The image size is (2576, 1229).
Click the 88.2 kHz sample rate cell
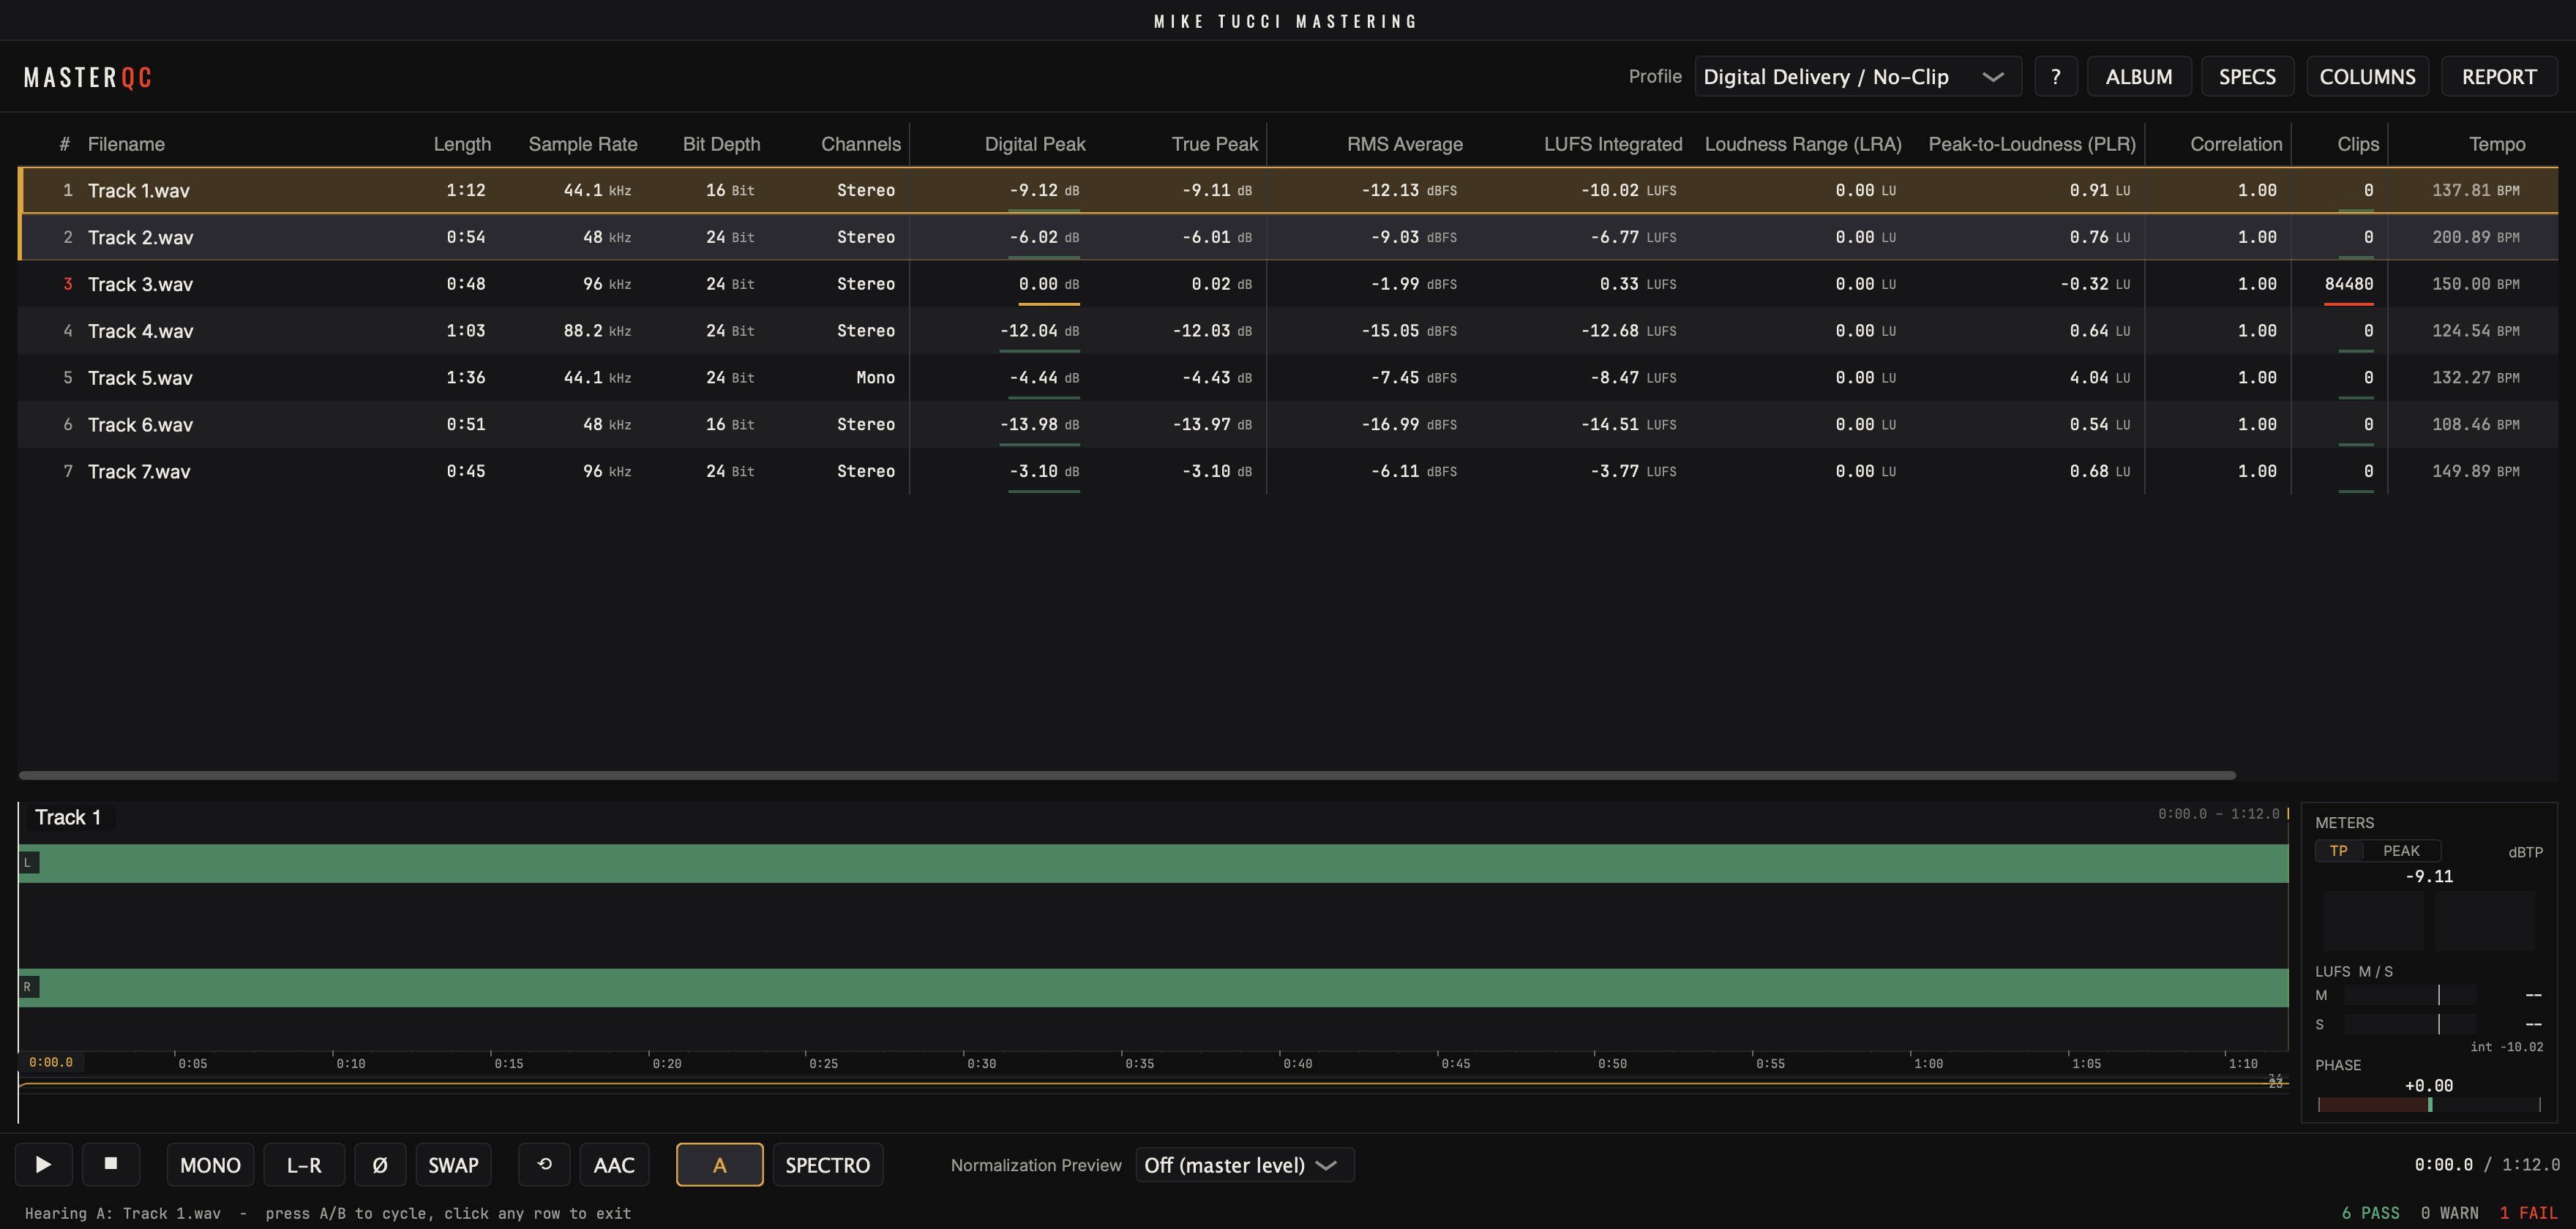597,331
